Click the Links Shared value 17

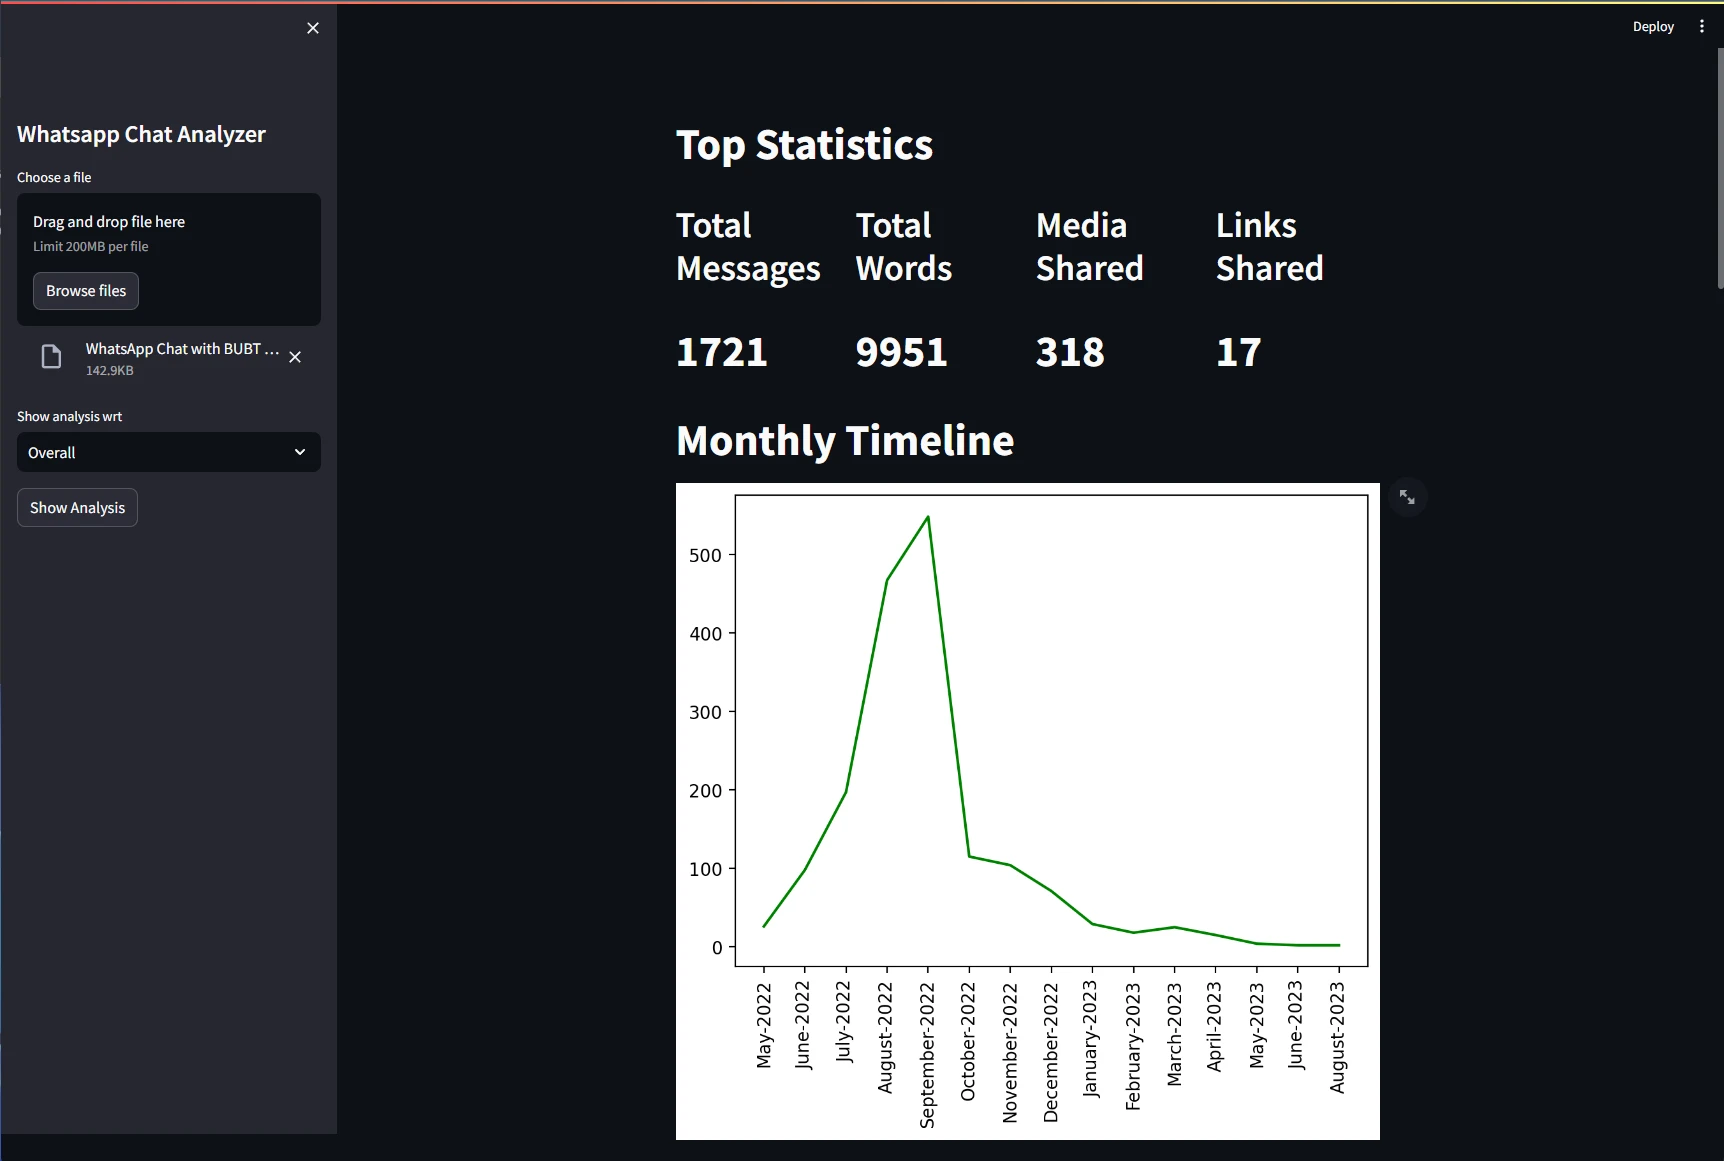1238,352
